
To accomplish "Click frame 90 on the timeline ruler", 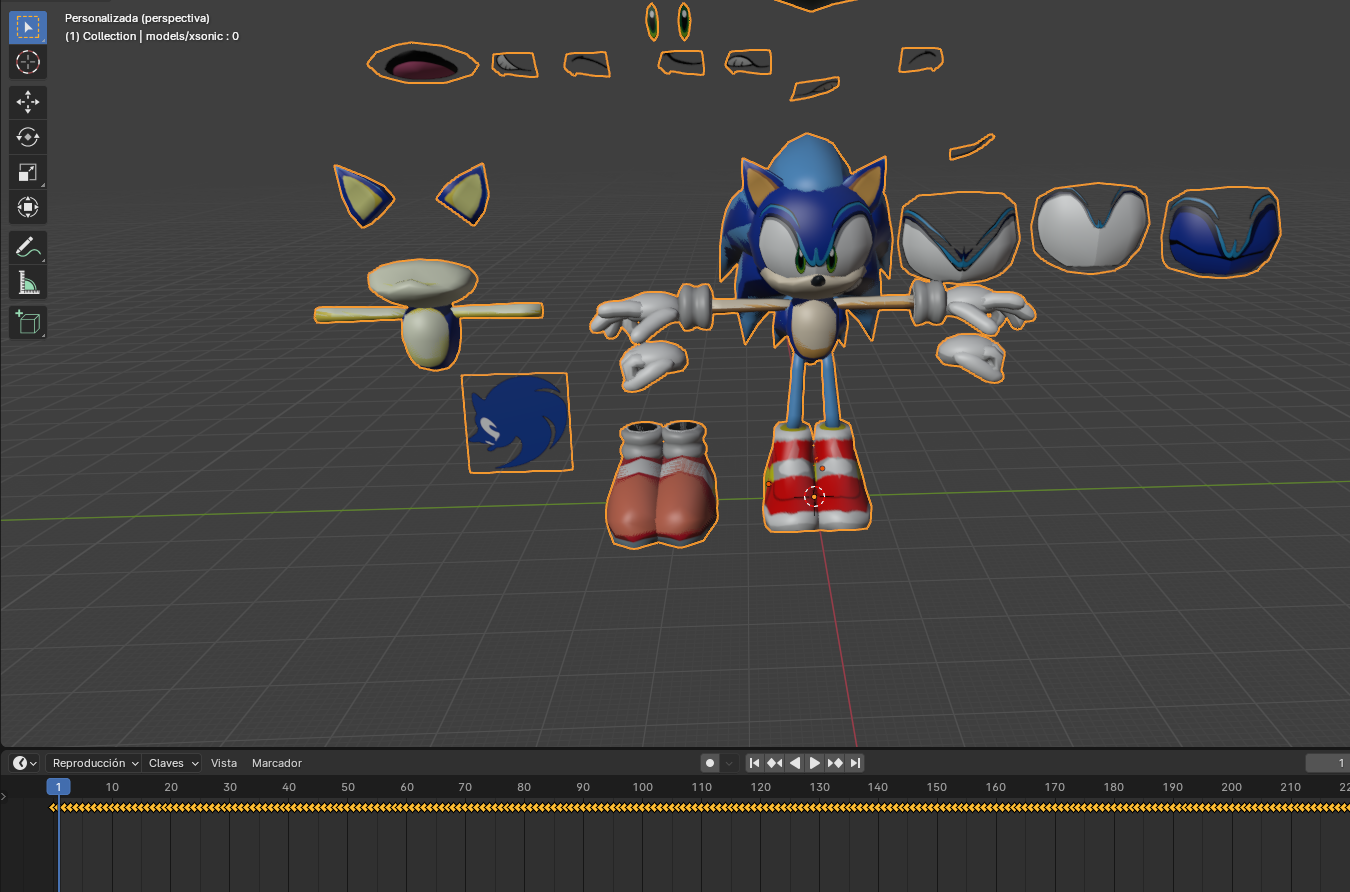I will (583, 787).
